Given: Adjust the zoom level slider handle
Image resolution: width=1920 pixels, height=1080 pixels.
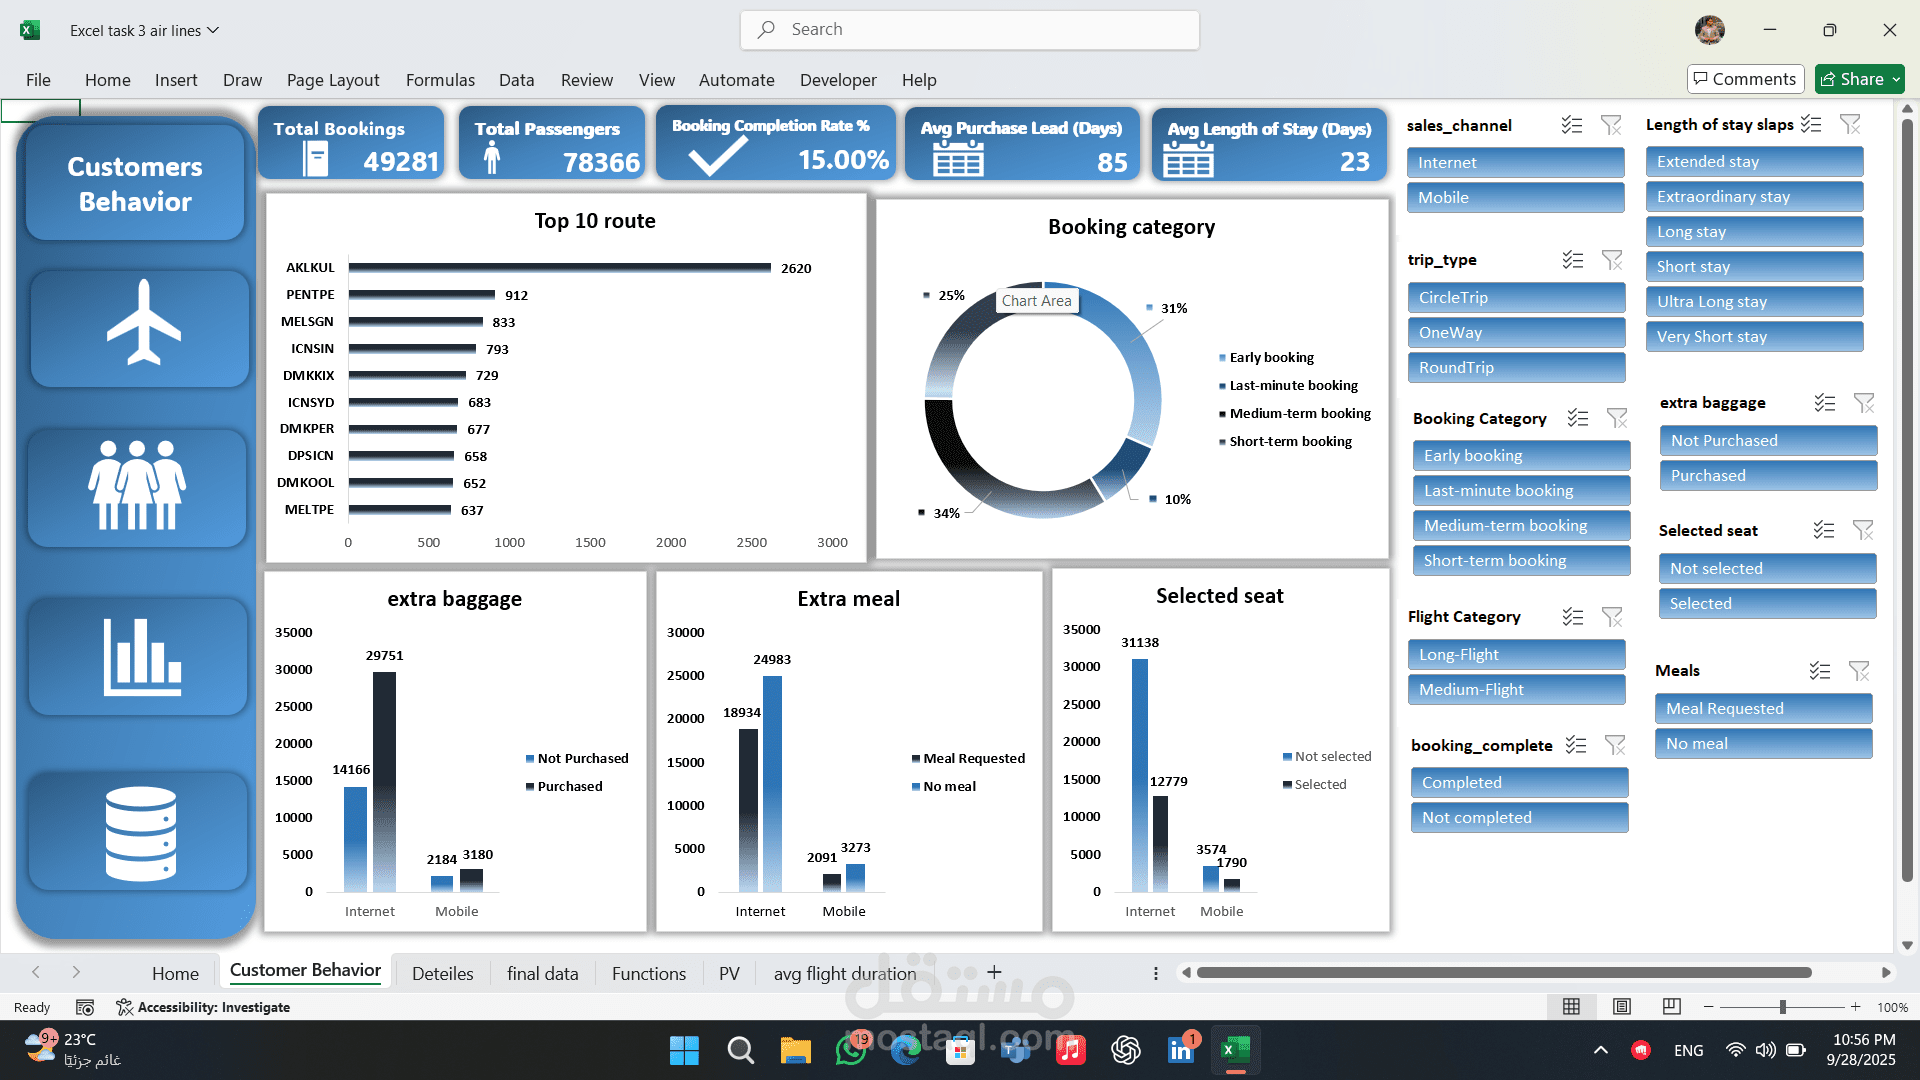Looking at the screenshot, I should [1783, 1007].
